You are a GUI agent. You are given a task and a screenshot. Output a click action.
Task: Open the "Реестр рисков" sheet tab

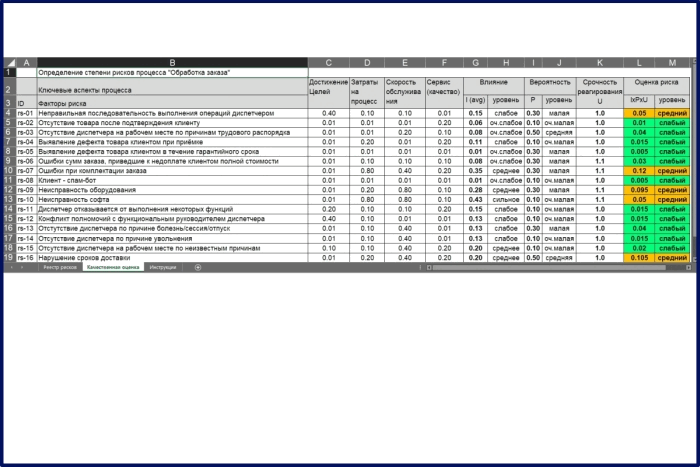click(x=59, y=268)
